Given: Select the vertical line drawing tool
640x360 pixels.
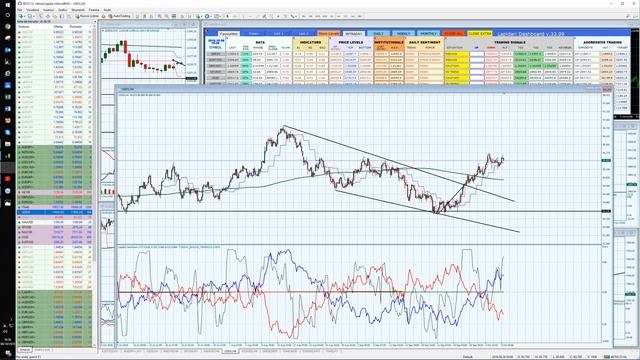Looking at the screenshot, I should [243, 16].
